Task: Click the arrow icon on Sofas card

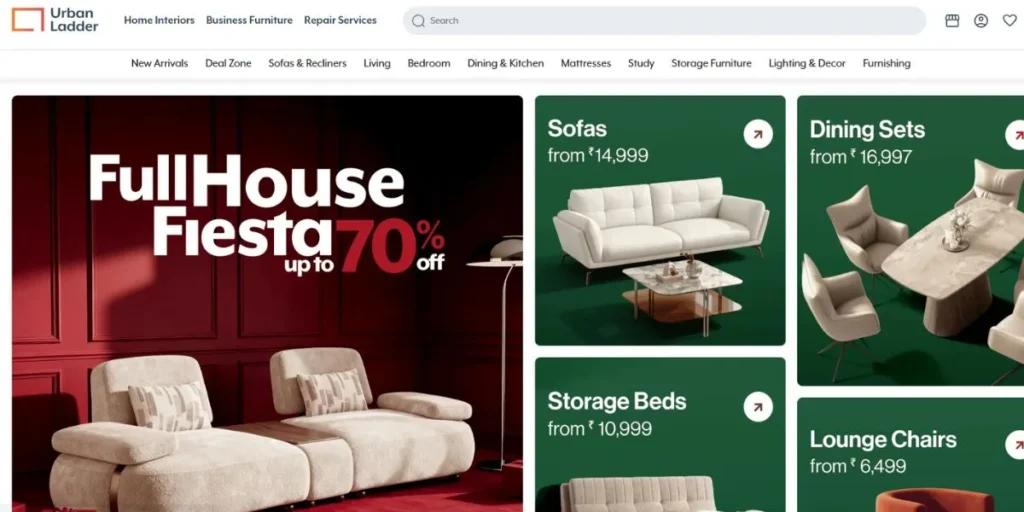Action: tap(758, 135)
